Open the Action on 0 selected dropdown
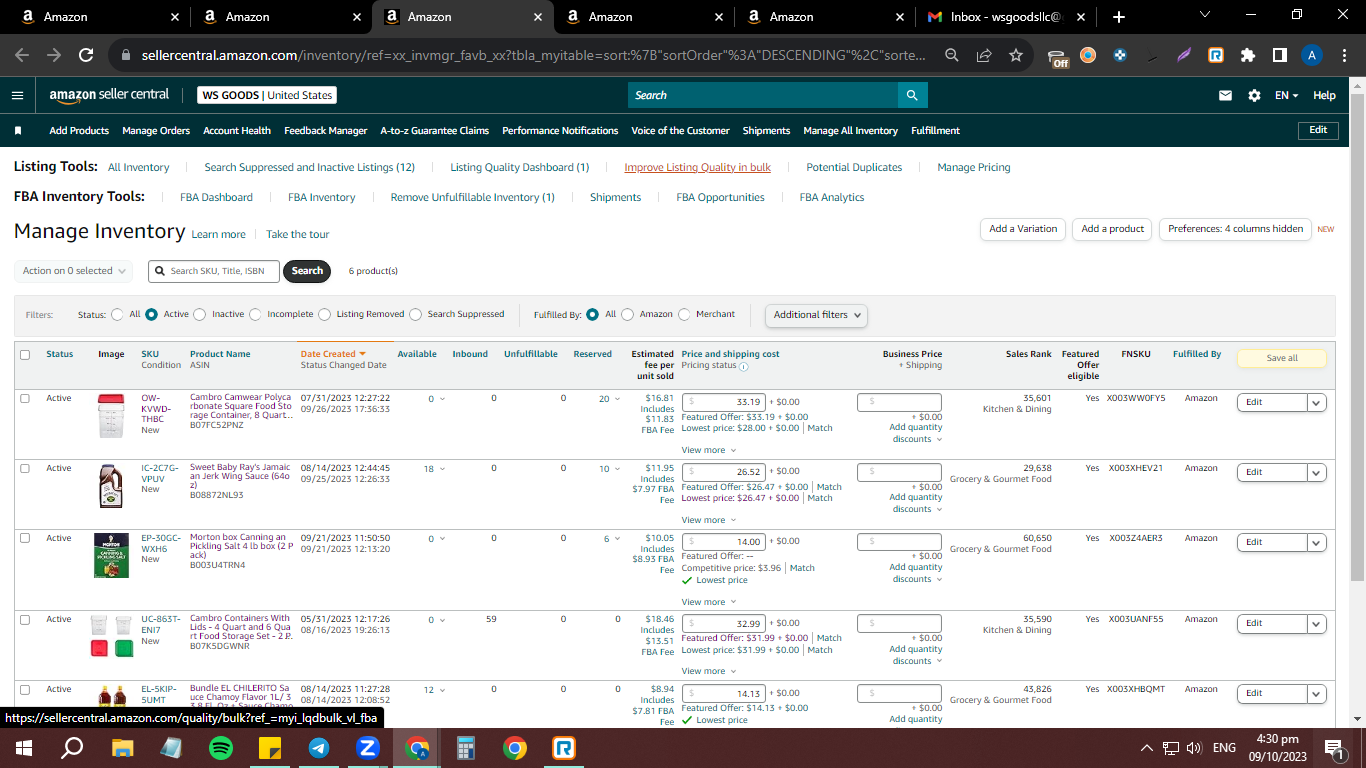 pyautogui.click(x=76, y=271)
